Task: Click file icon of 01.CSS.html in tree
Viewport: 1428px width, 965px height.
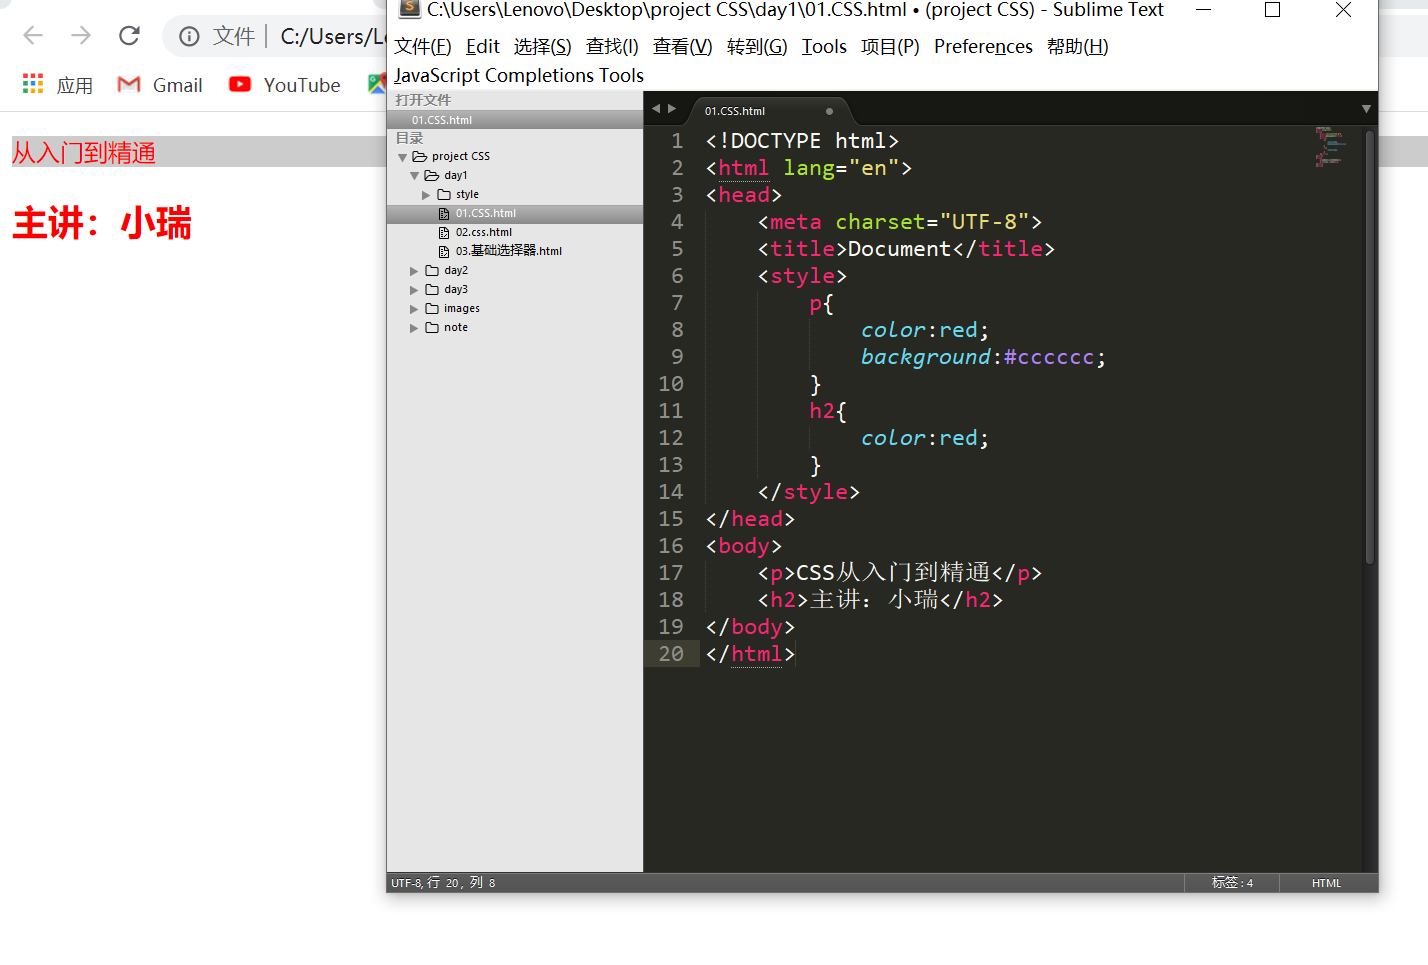Action: tap(444, 214)
